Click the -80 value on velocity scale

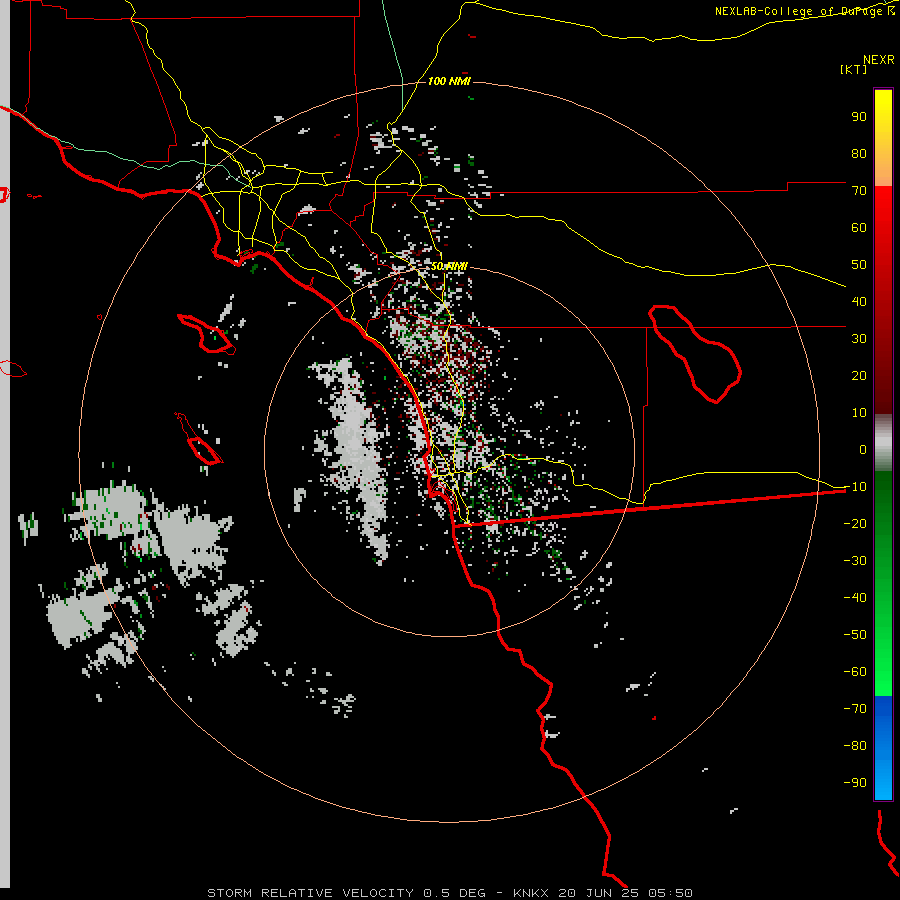855,746
